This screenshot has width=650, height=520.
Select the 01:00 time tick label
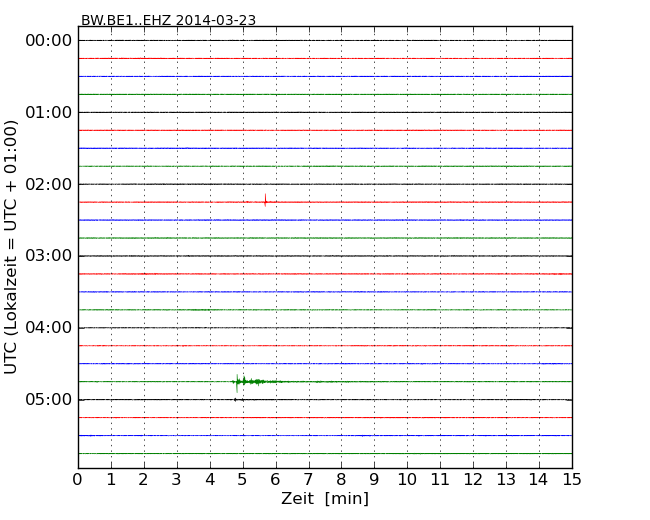point(49,112)
